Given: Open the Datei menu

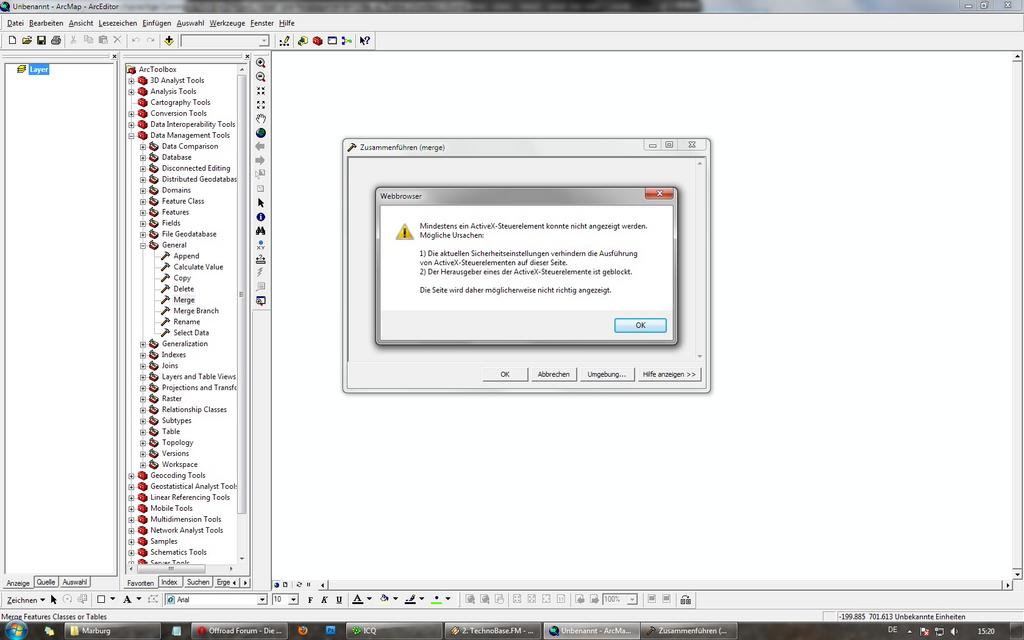Looking at the screenshot, I should [15, 23].
